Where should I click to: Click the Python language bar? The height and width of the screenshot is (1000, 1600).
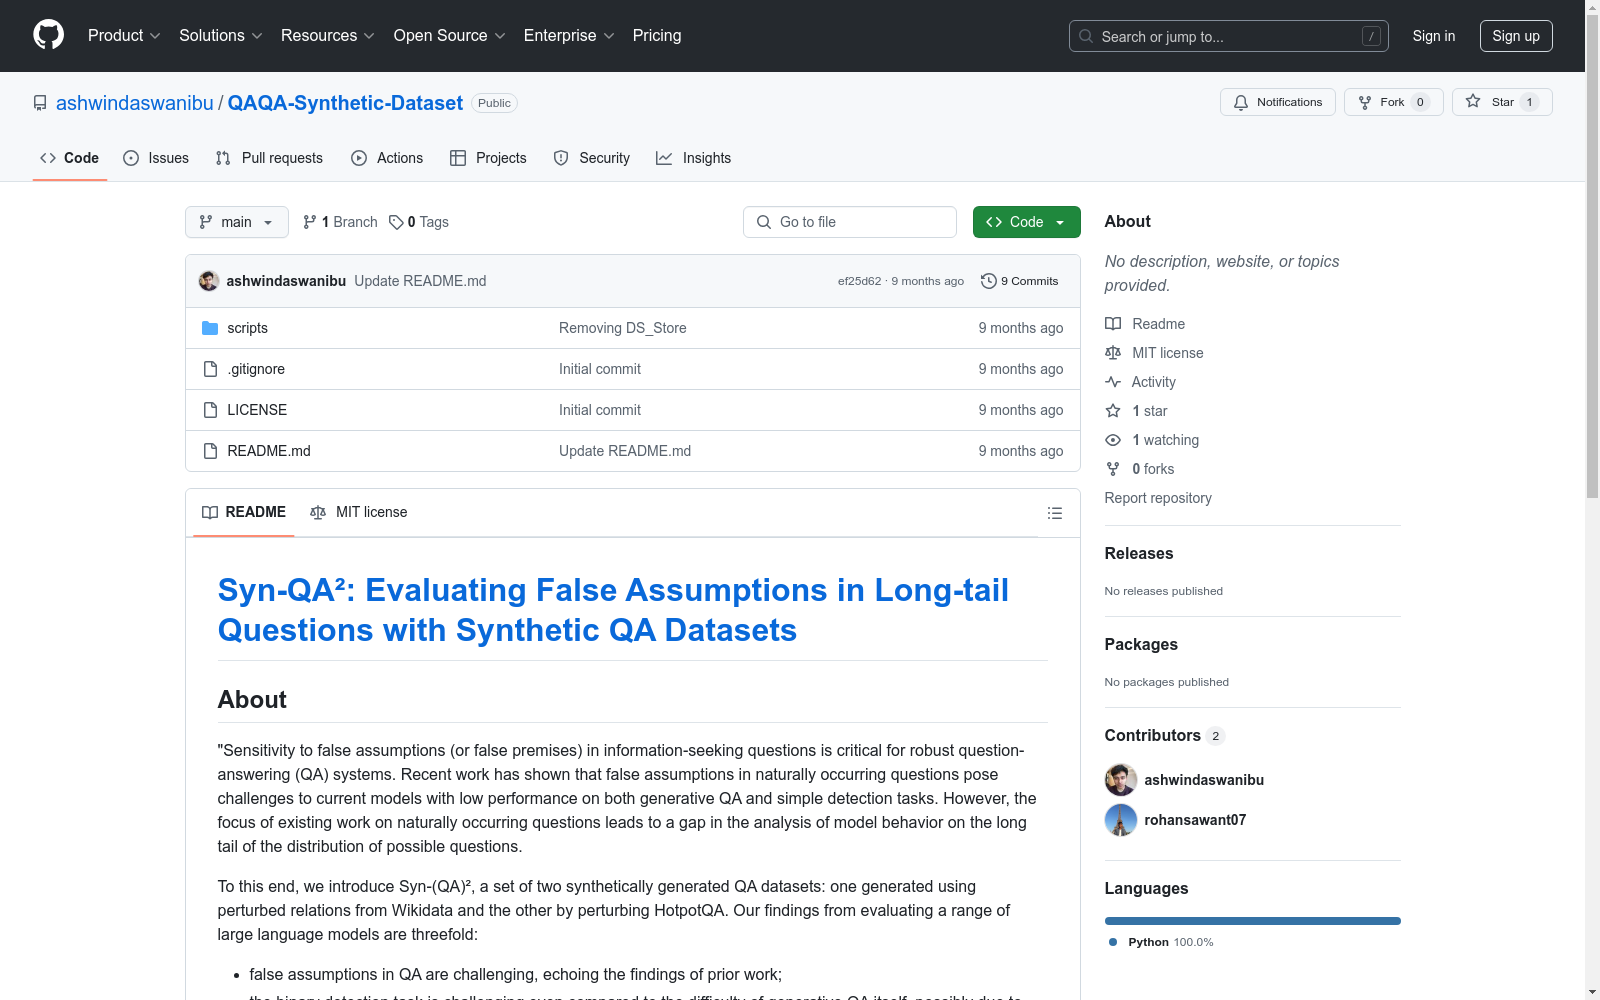[x=1253, y=921]
